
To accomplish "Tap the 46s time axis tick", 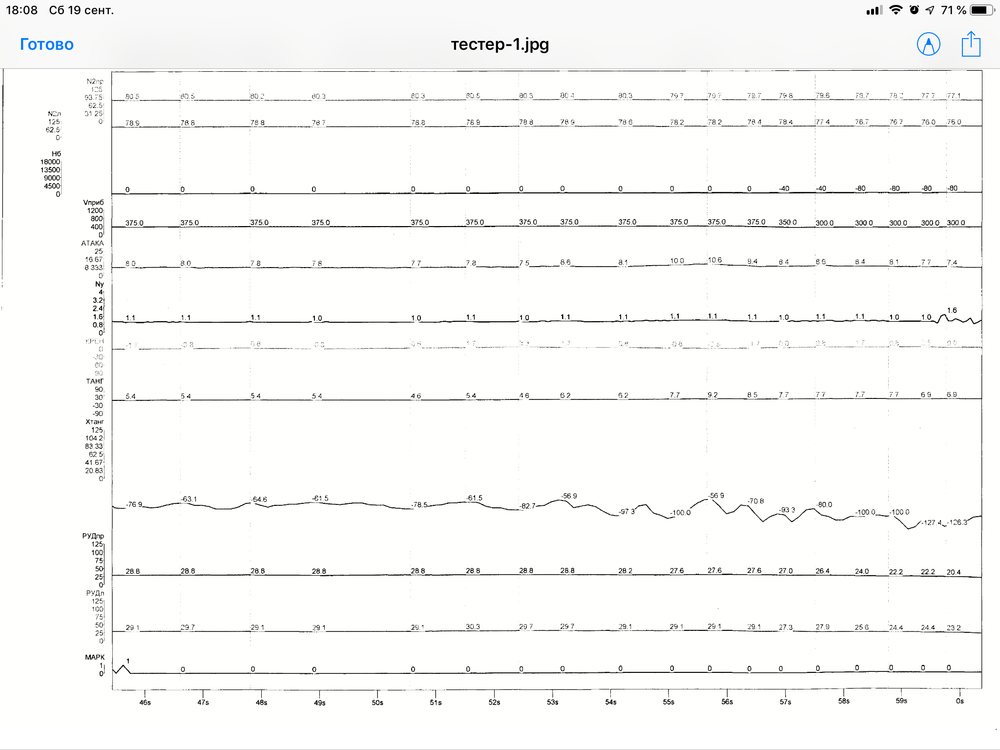I will click(x=145, y=702).
